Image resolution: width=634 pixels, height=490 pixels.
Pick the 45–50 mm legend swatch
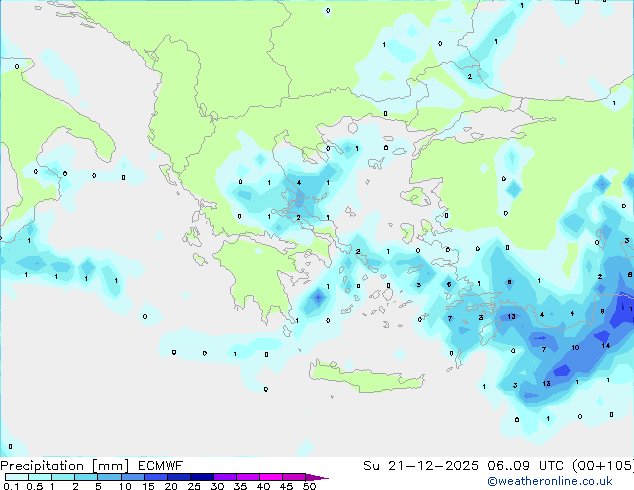coord(294,477)
